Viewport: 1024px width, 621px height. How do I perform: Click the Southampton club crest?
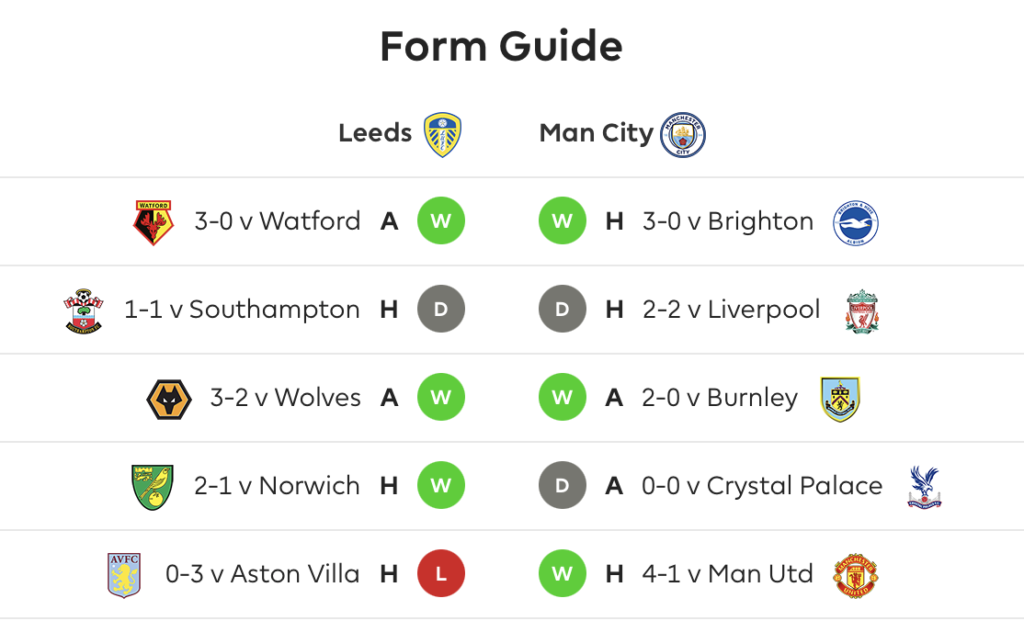coord(84,311)
